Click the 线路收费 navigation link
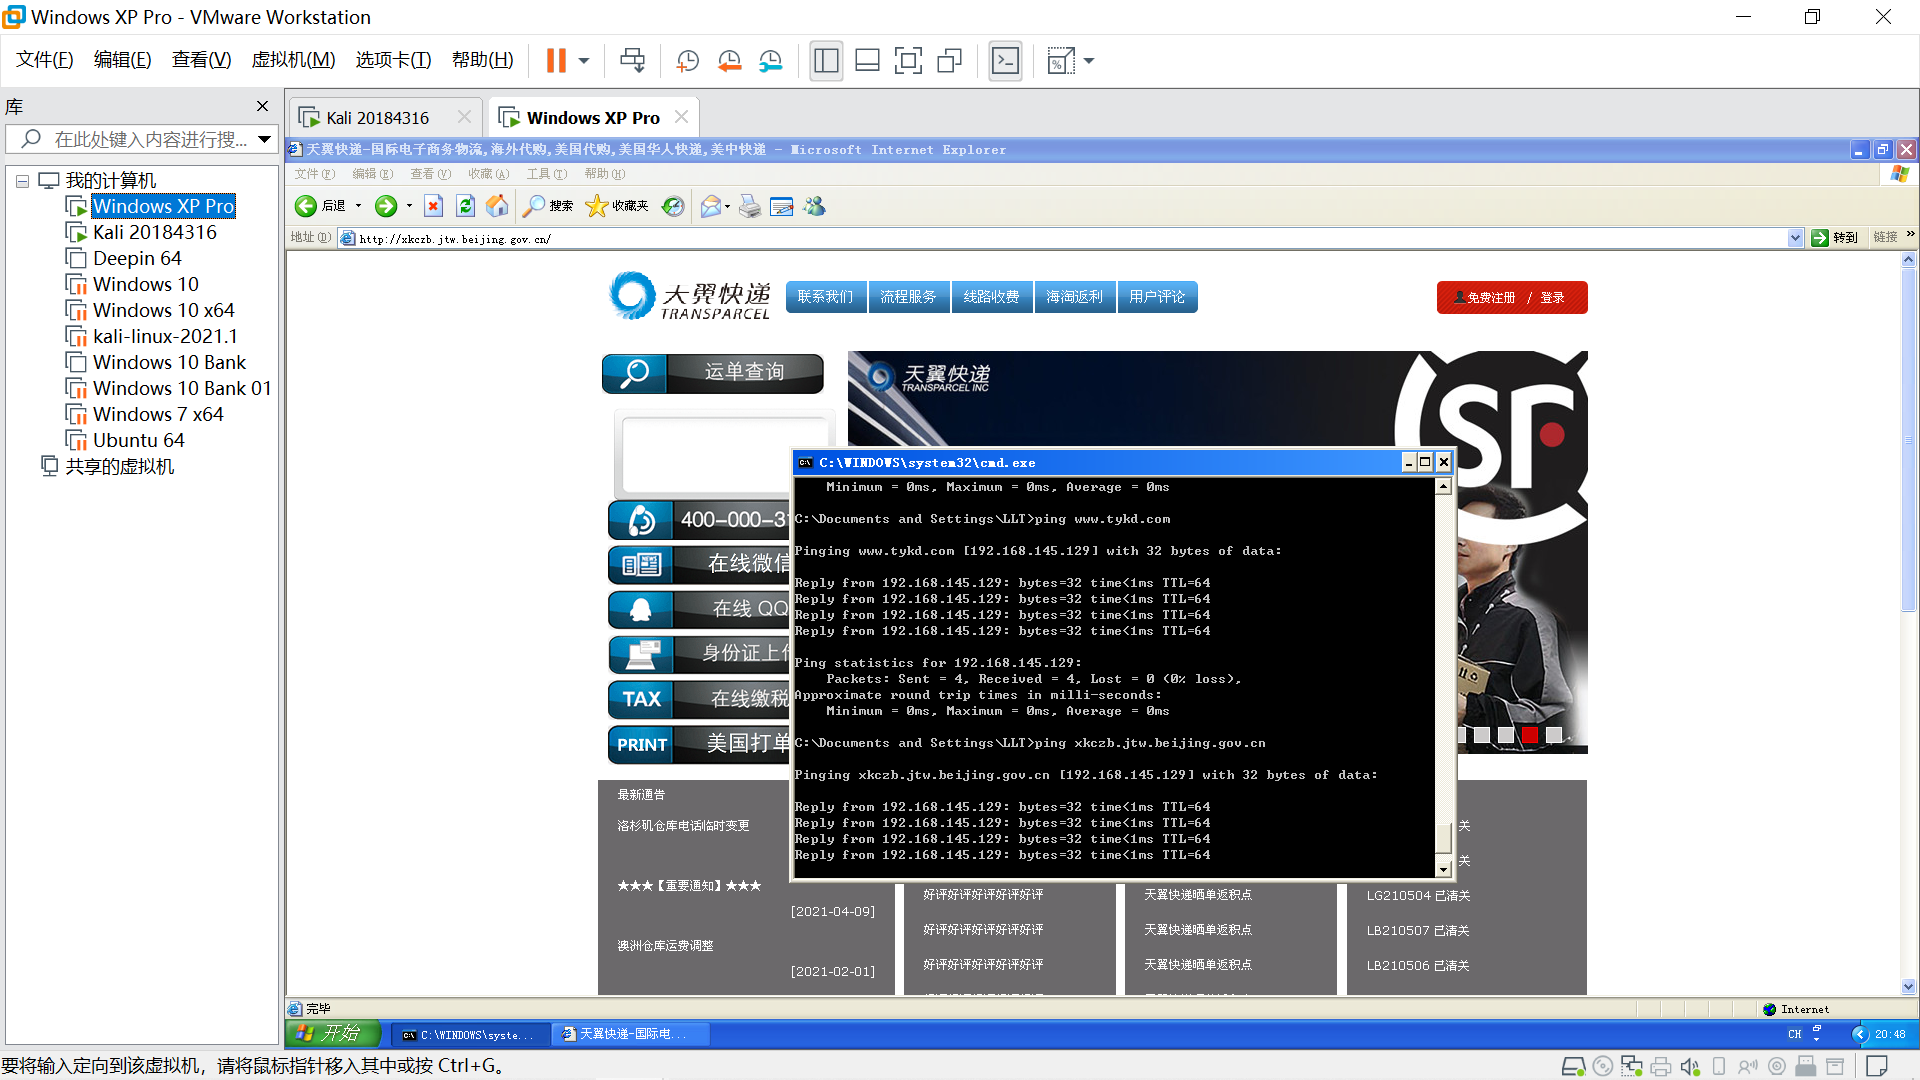This screenshot has width=1920, height=1080. click(x=990, y=297)
